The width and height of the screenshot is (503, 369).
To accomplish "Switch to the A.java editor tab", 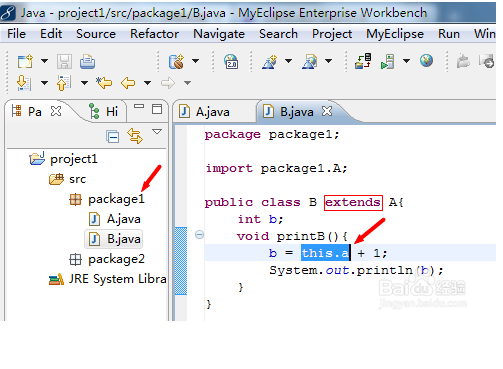I will click(204, 112).
